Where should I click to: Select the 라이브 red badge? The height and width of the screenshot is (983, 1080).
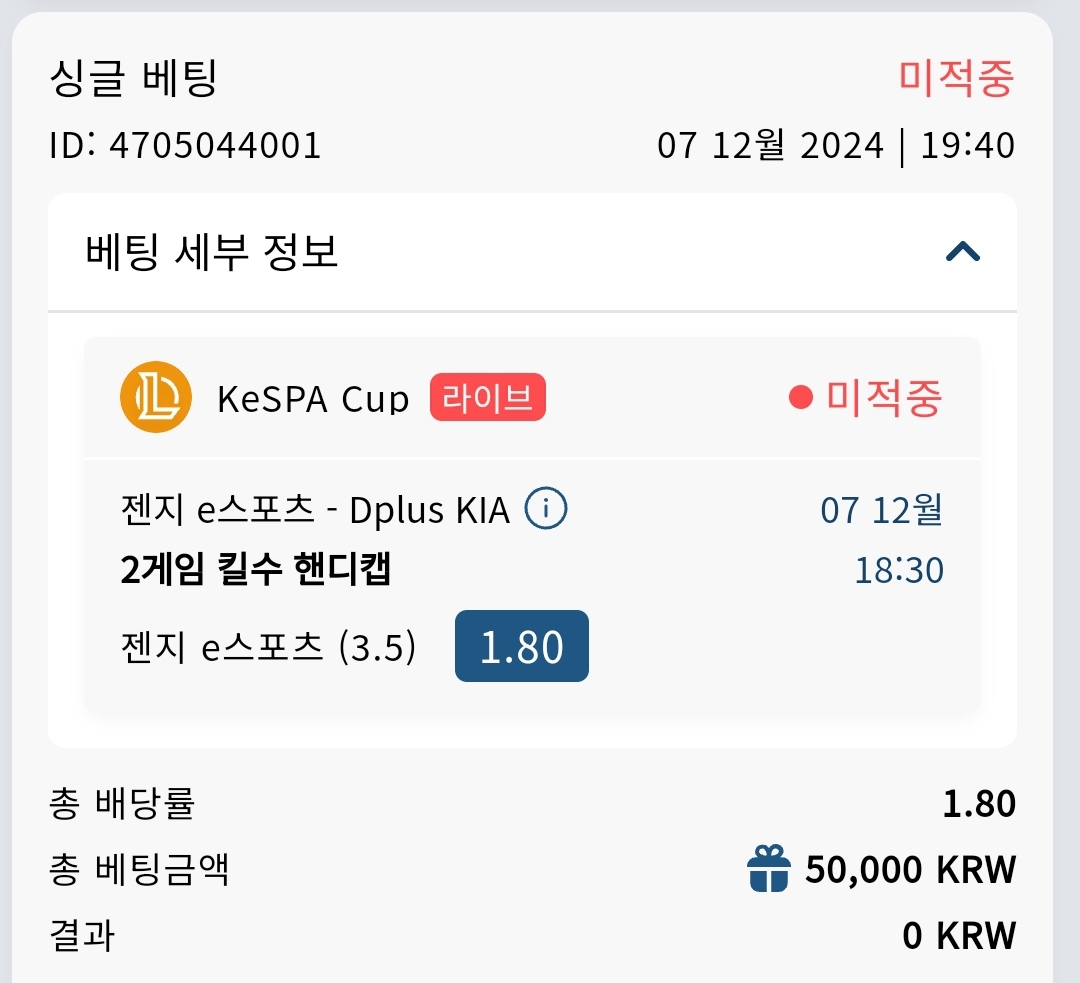[x=488, y=397]
